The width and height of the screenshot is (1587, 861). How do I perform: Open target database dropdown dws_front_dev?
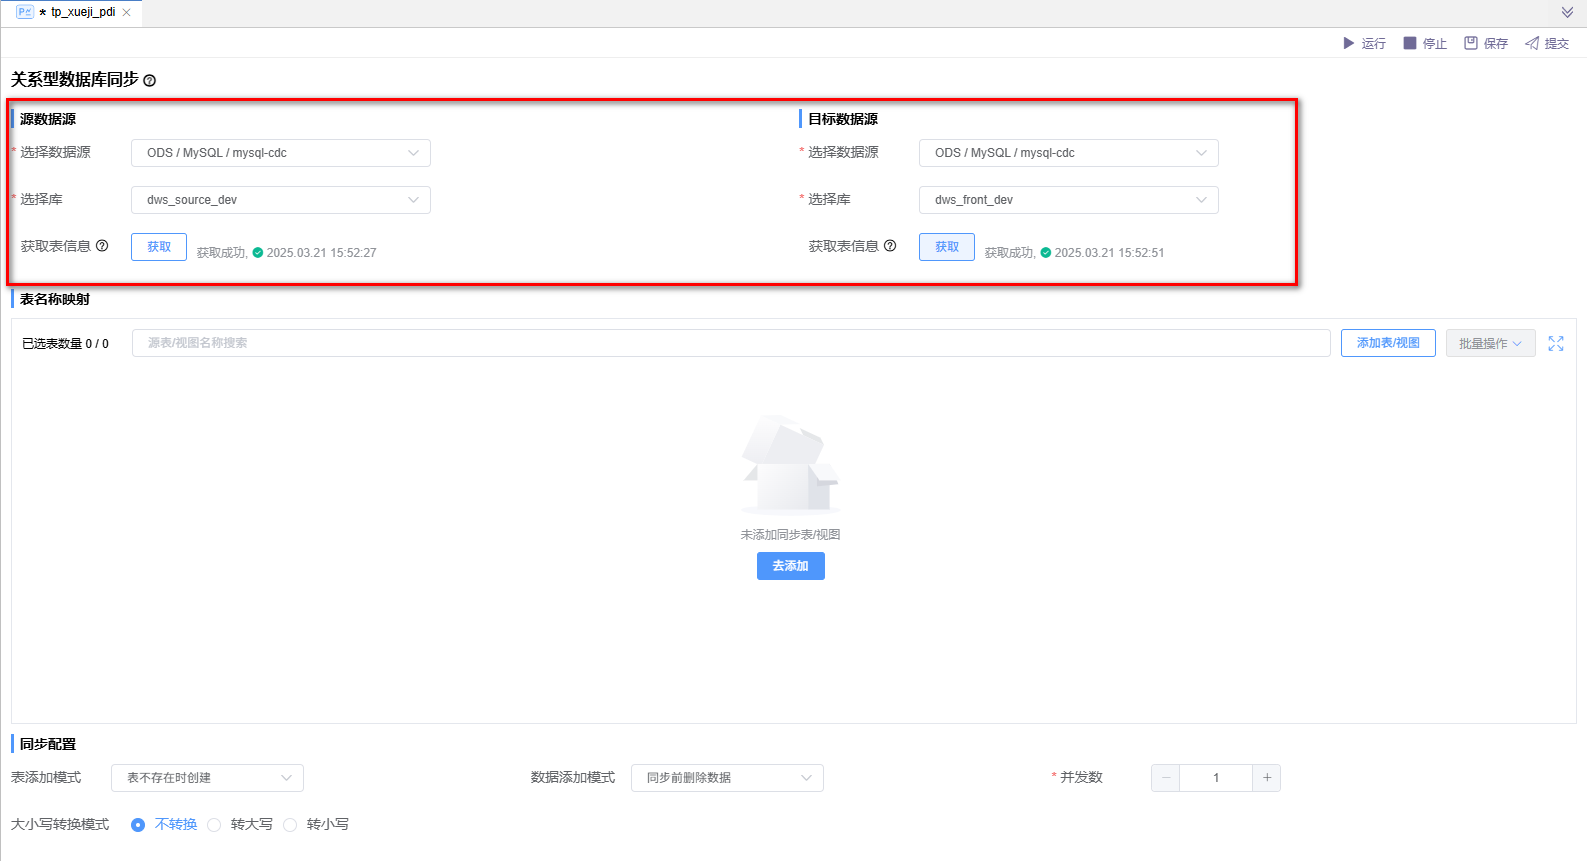point(1068,200)
